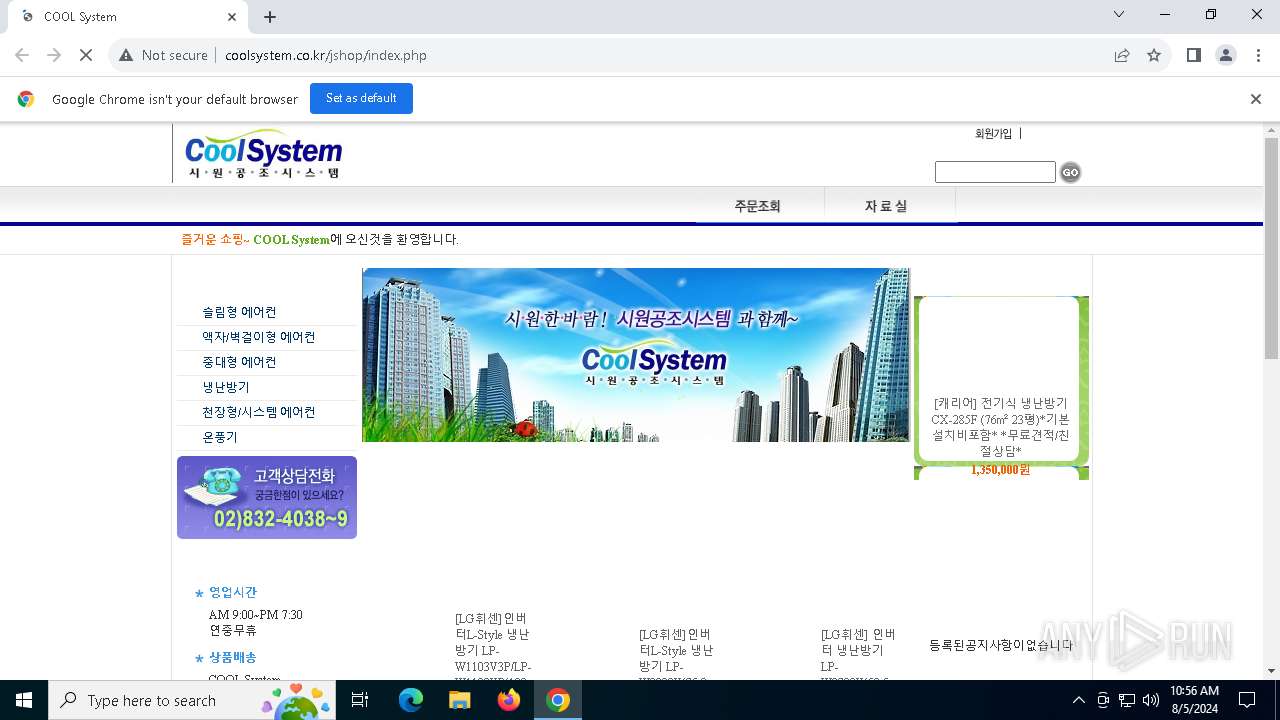Viewport: 1280px width, 720px height.
Task: Open the notification center icon
Action: pyautogui.click(x=1247, y=700)
